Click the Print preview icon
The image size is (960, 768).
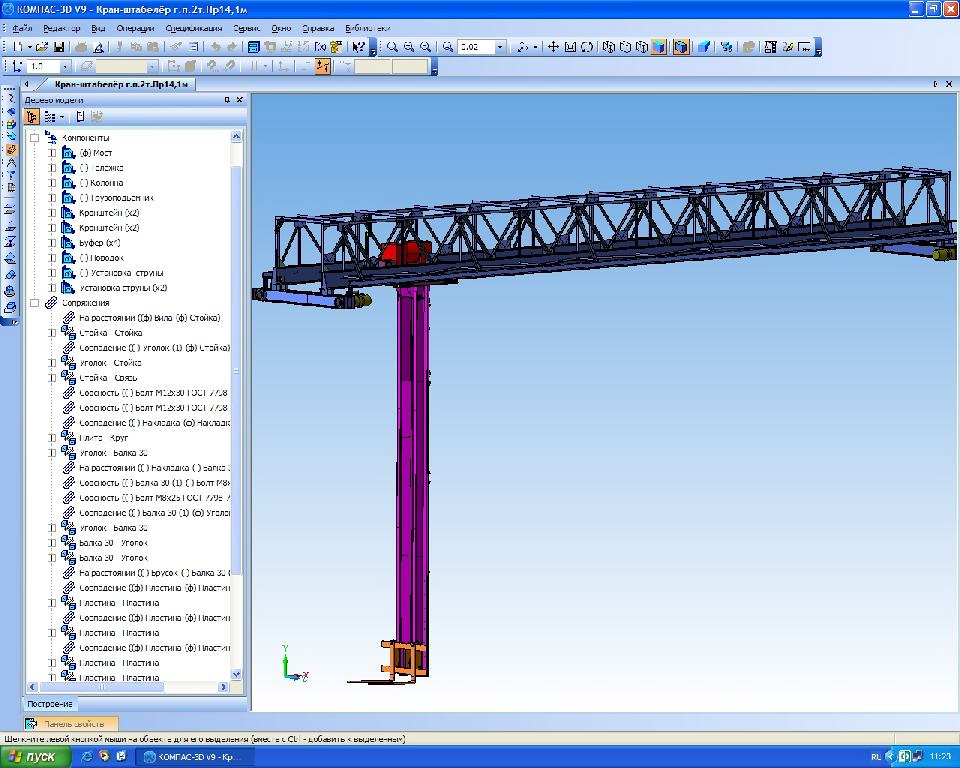98,47
